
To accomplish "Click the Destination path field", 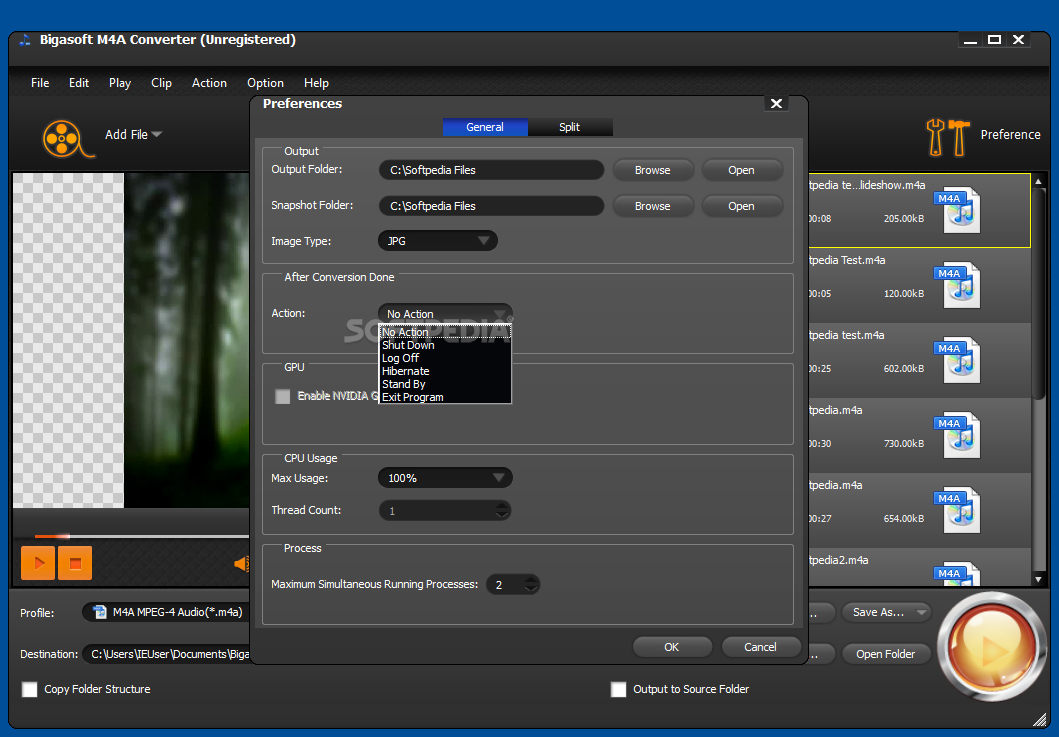I will coord(166,654).
